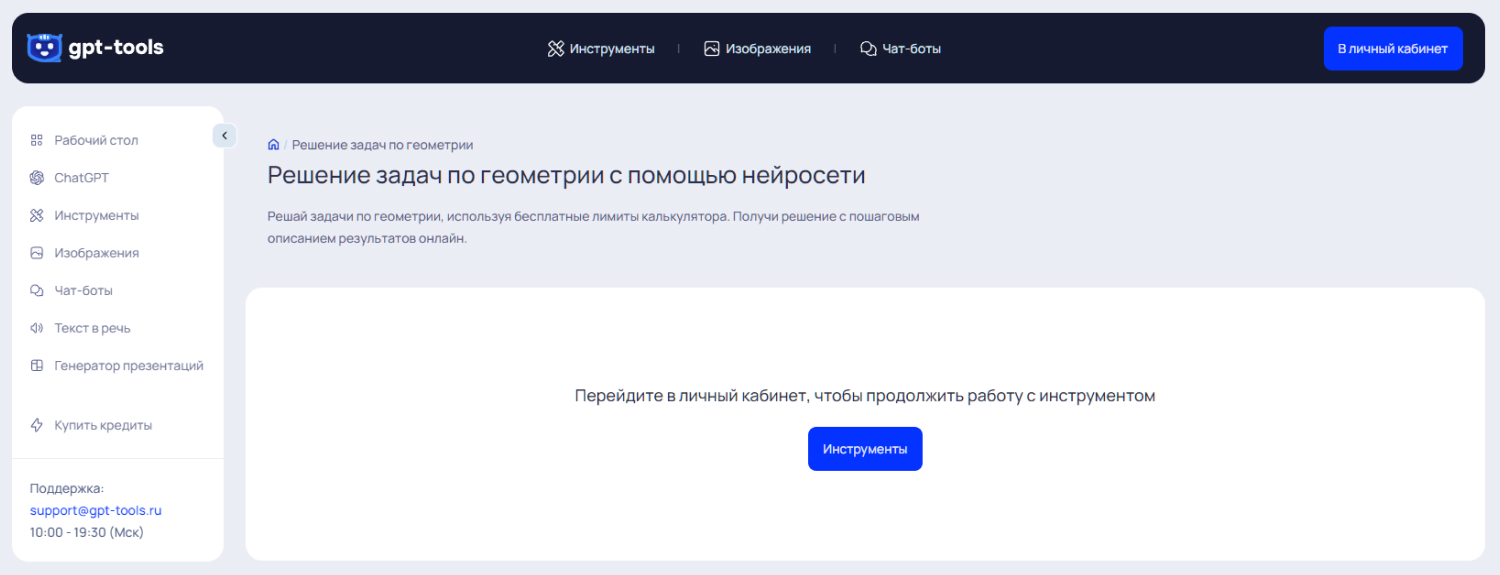Click heading Решение задач по геометрии с помощью нейросети
The width and height of the screenshot is (1500, 575).
click(x=566, y=176)
